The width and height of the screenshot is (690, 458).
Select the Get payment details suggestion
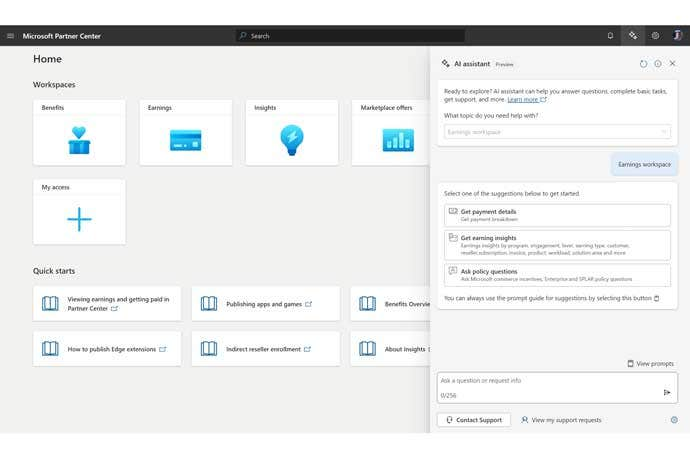point(557,215)
